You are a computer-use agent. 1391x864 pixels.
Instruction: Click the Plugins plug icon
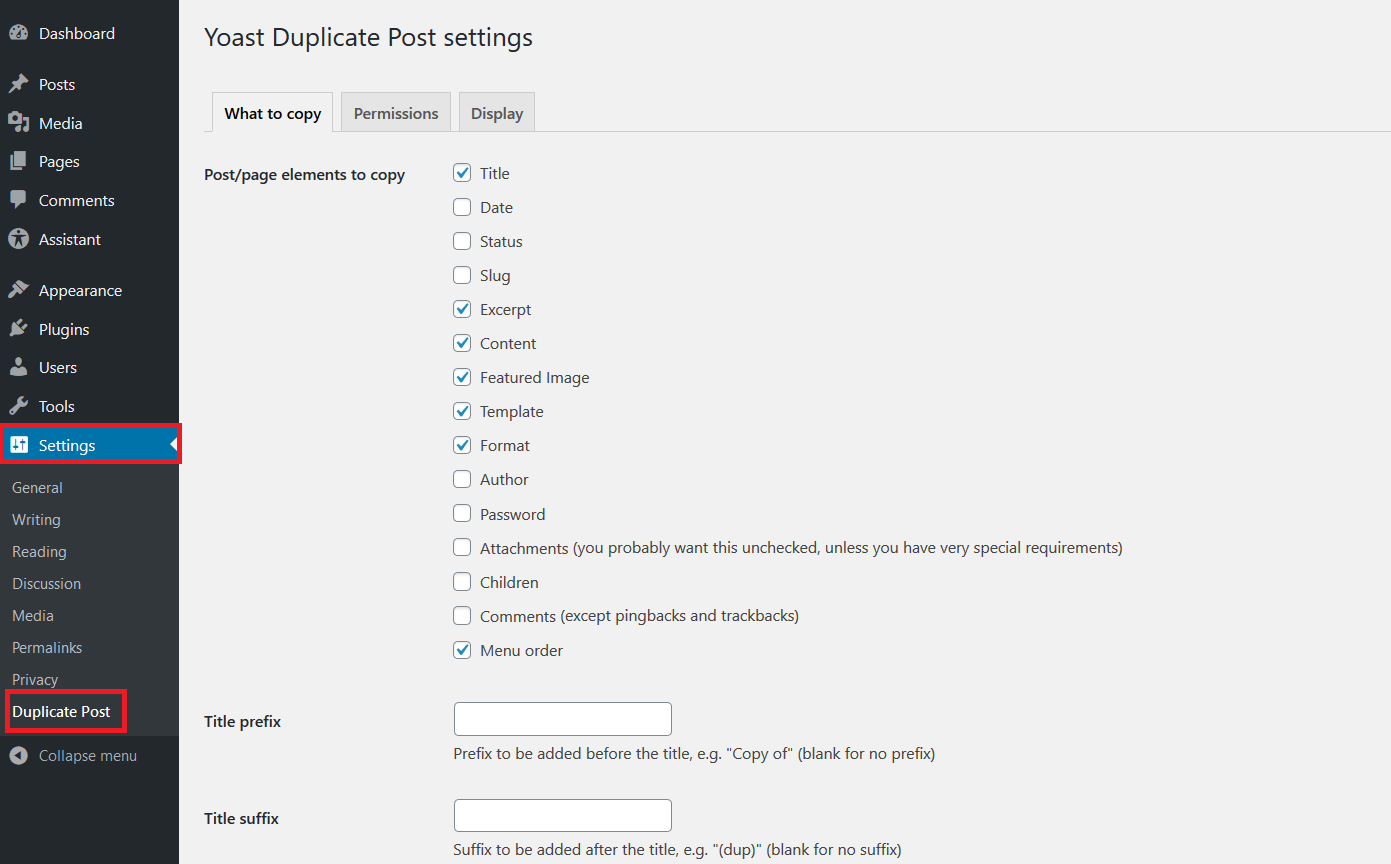18,329
